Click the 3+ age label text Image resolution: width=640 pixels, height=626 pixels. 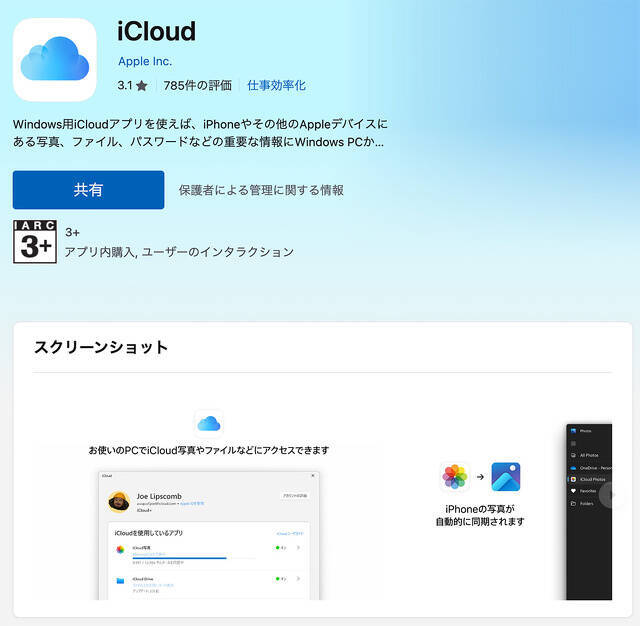point(72,233)
